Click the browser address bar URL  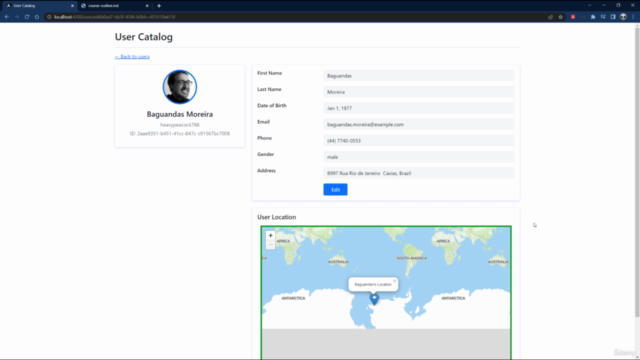pos(115,17)
